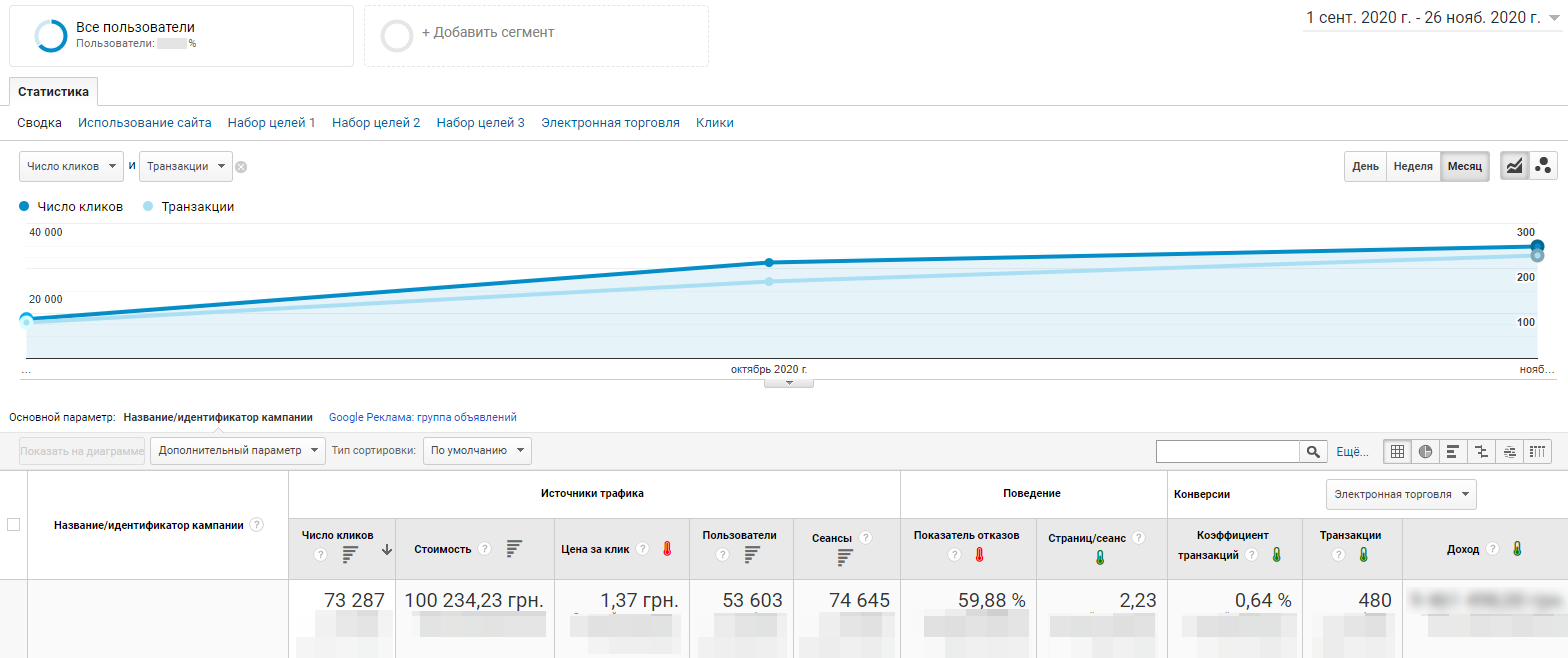Collapse the chart using the arrow handle

[789, 382]
